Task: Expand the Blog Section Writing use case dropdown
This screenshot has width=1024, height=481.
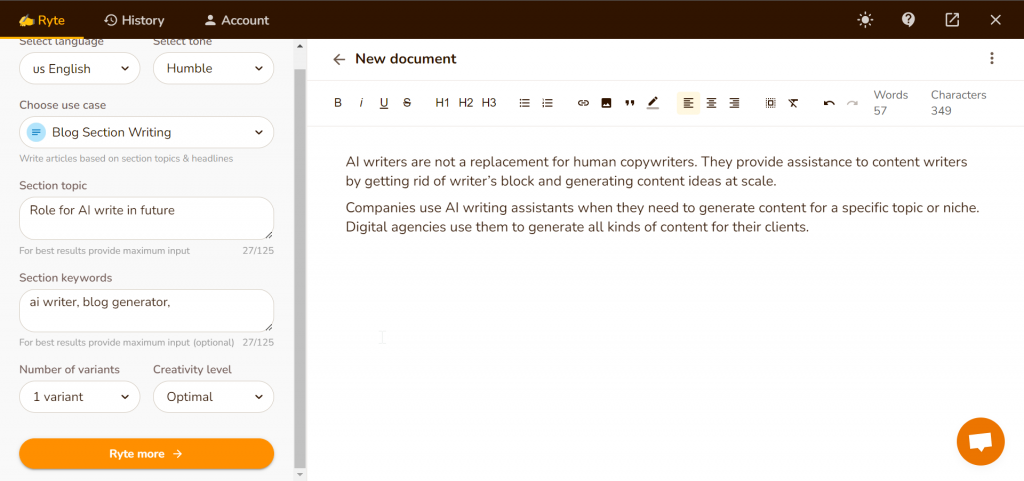Action: tap(146, 132)
